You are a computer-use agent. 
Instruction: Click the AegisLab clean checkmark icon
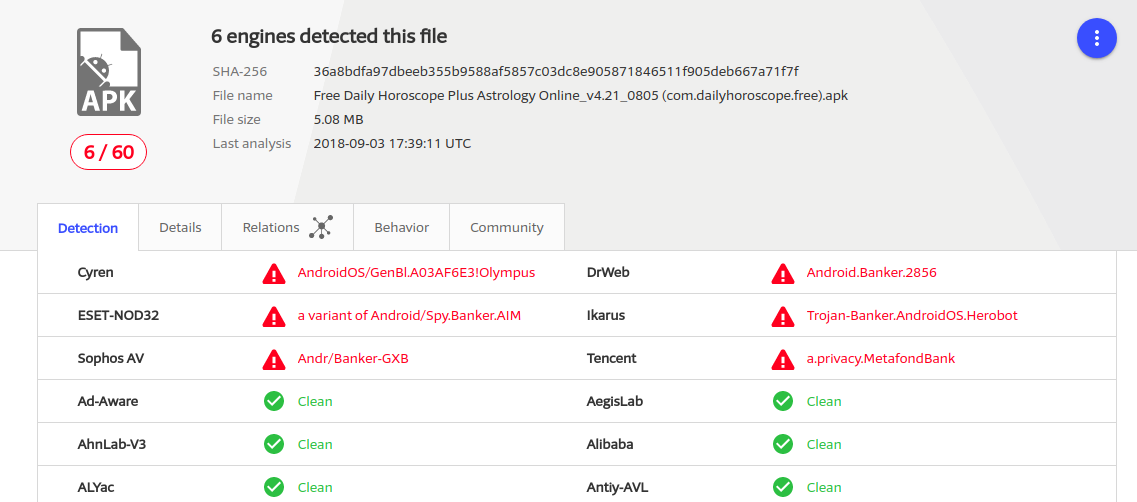pos(782,401)
